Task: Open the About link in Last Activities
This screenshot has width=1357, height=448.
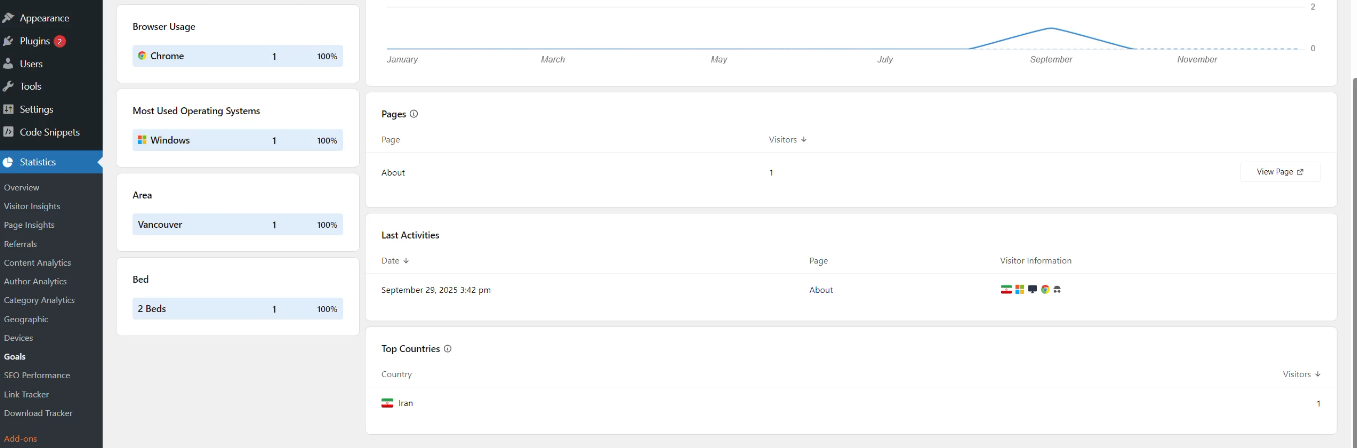Action: pos(821,290)
